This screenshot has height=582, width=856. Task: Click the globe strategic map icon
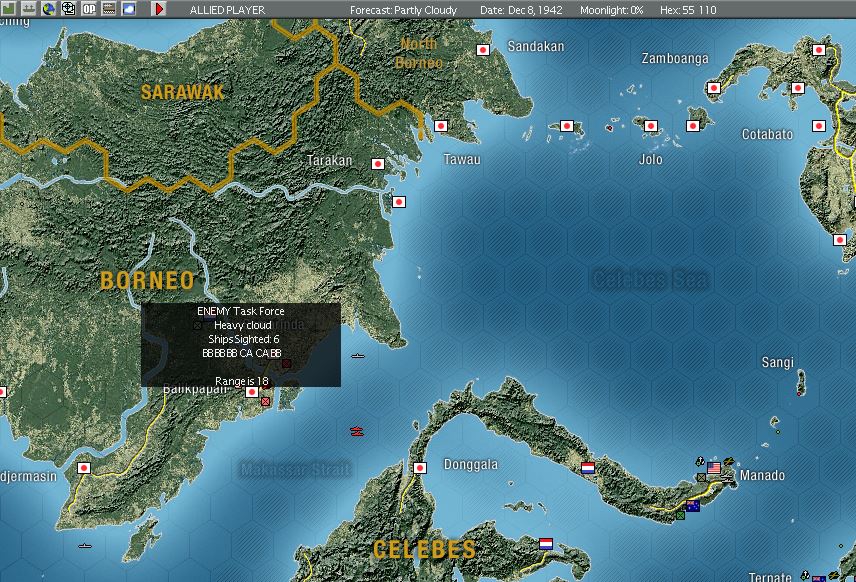click(x=49, y=9)
